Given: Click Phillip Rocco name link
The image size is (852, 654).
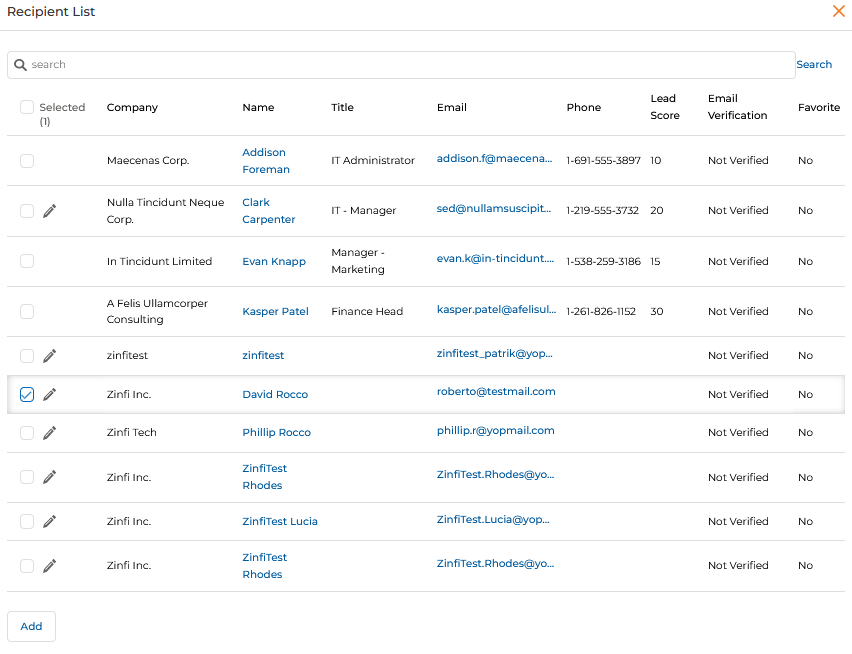Looking at the screenshot, I should [x=277, y=432].
